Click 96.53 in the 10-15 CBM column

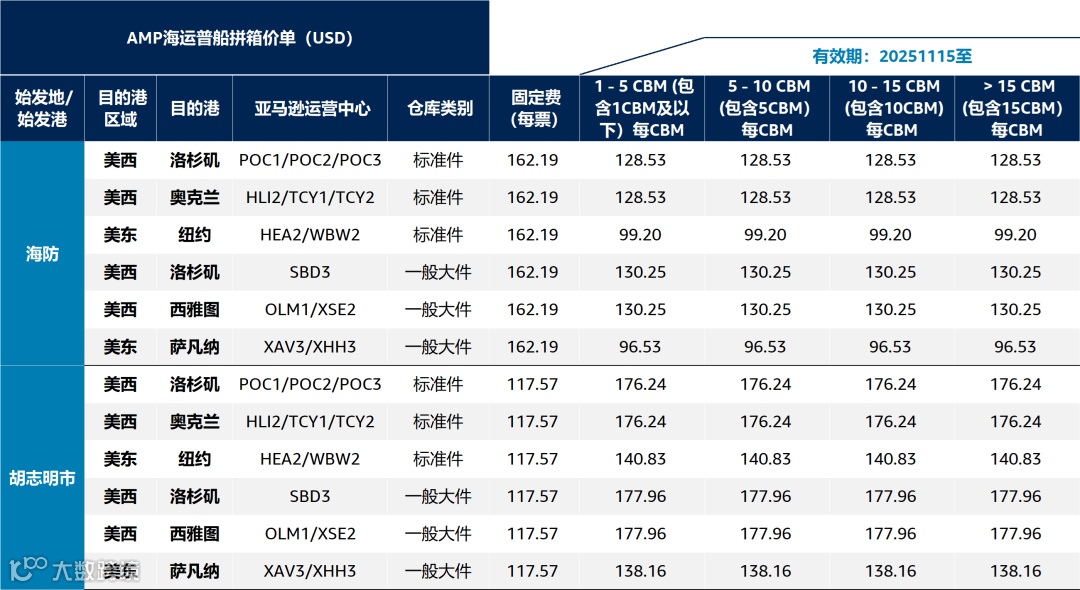coord(891,347)
